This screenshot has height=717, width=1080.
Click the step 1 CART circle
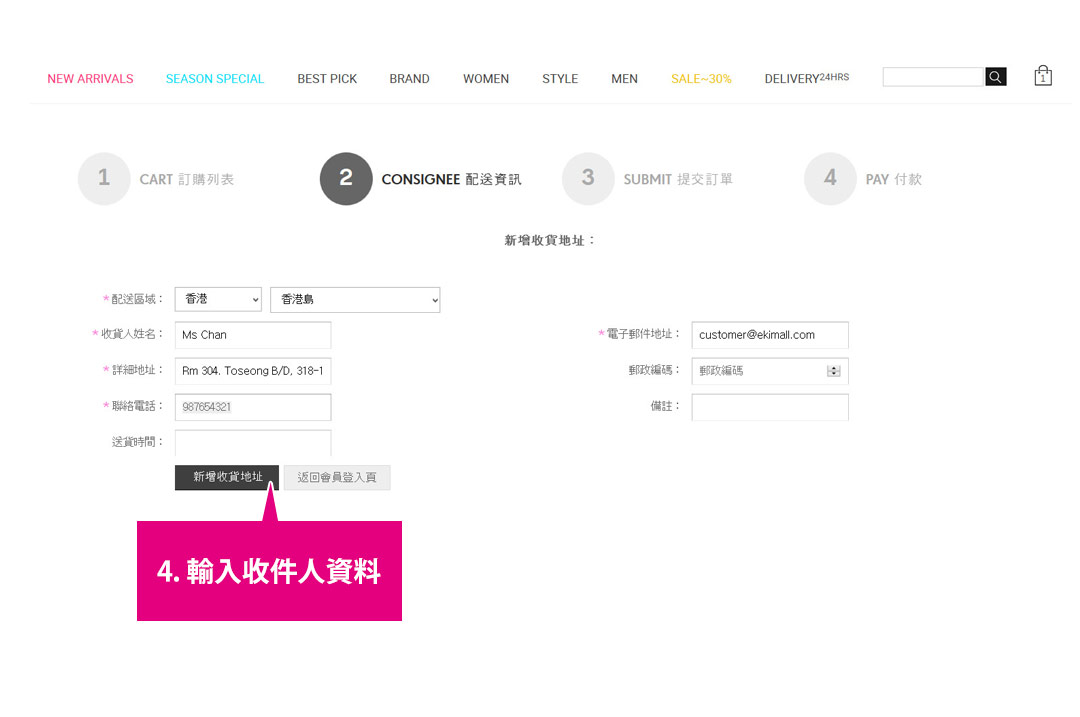tap(104, 179)
